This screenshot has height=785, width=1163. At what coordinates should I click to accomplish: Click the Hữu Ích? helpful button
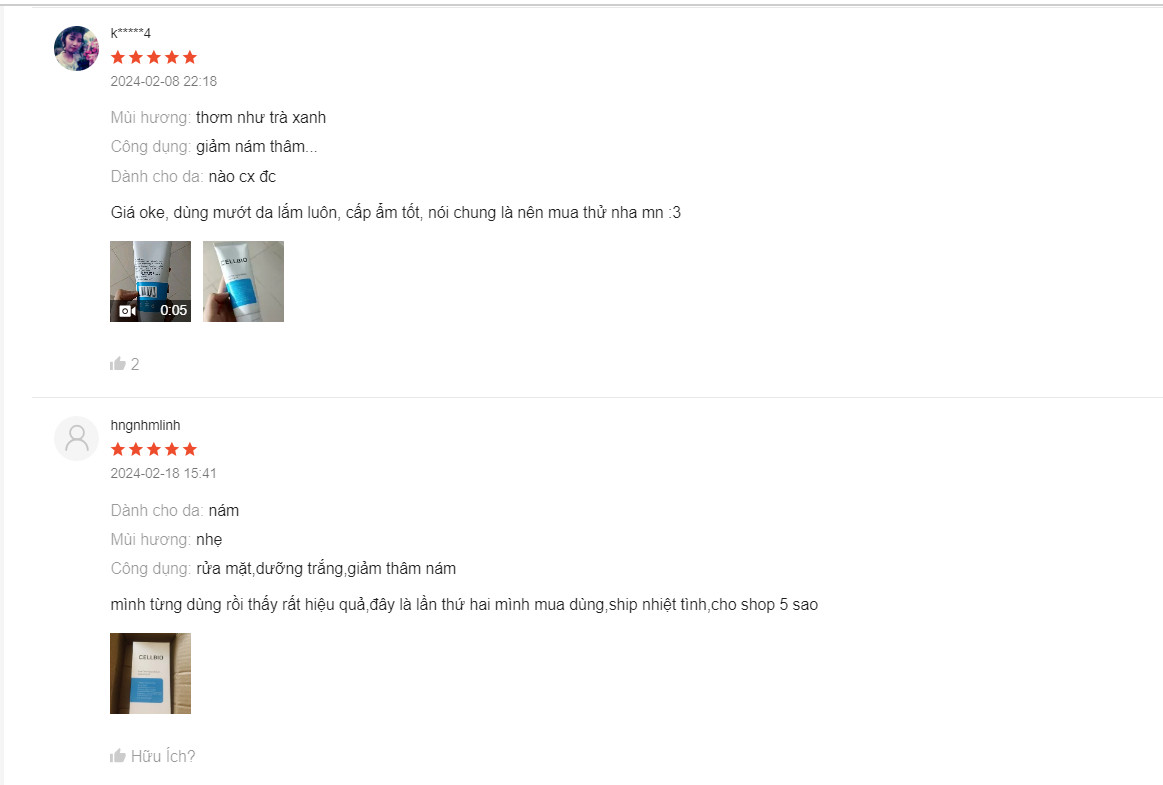tap(153, 755)
